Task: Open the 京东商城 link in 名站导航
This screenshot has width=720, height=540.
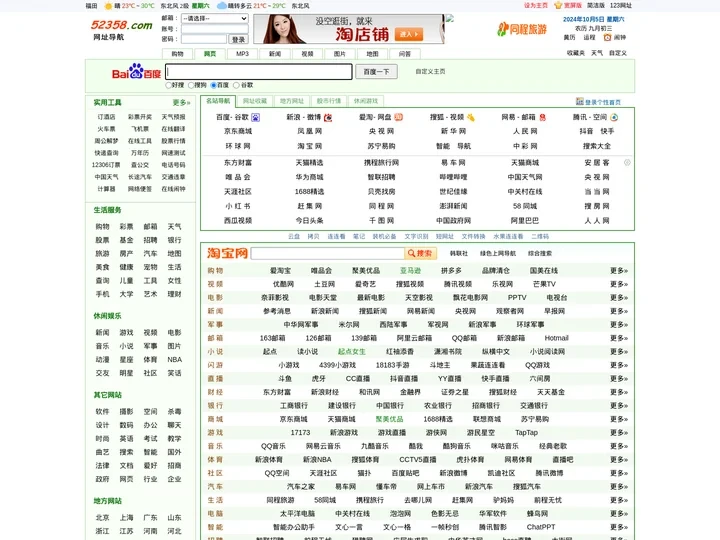Action: (x=238, y=131)
